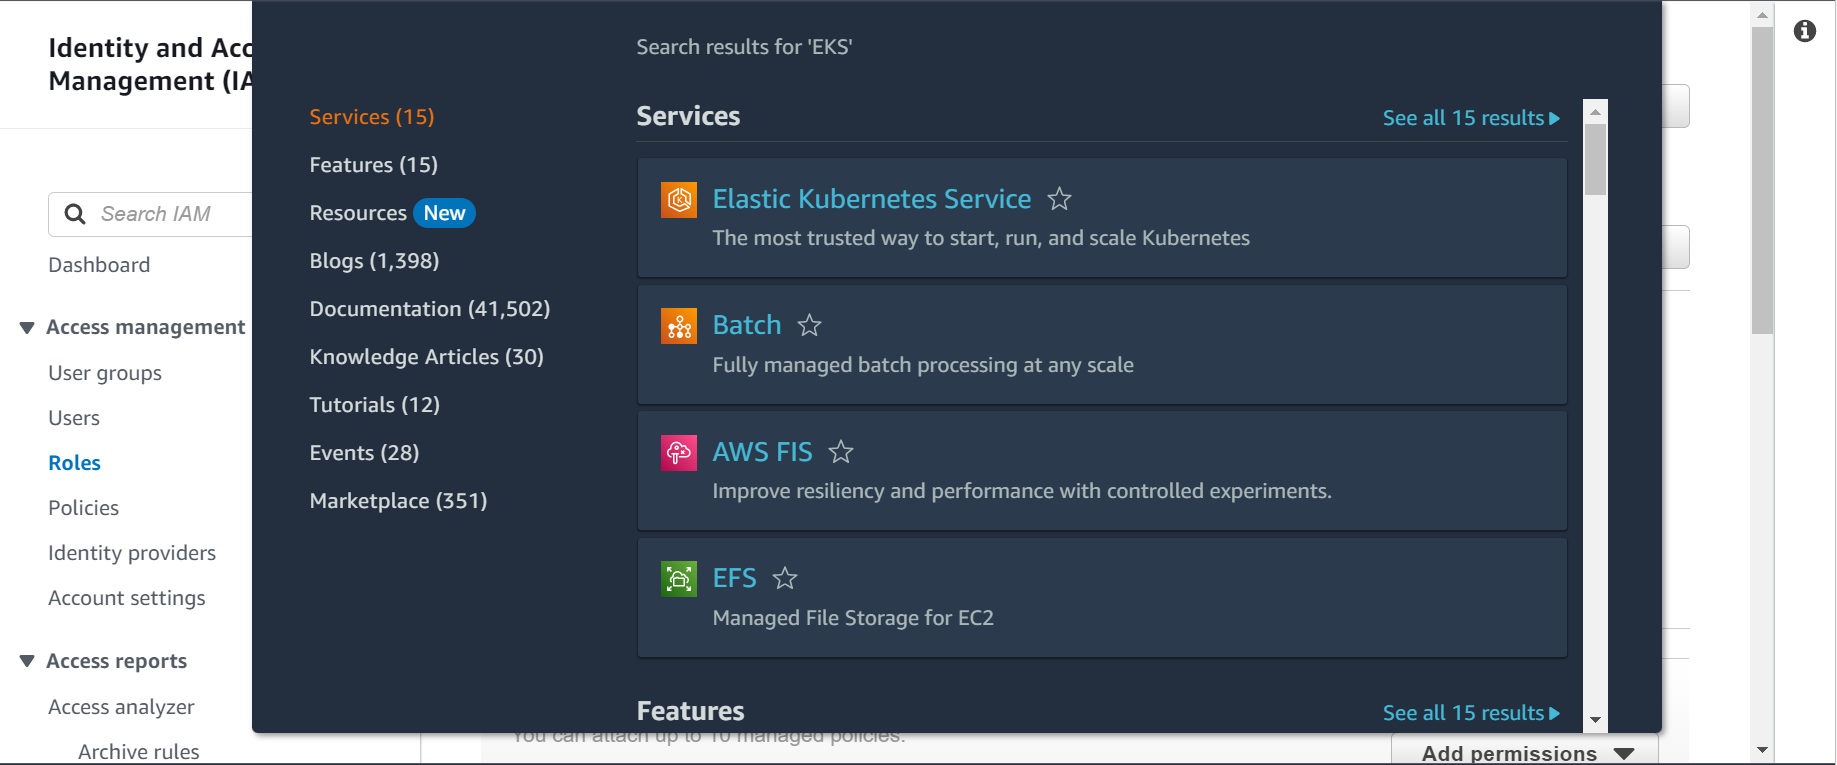Select the Marketplace (351) filter
This screenshot has height=765, width=1837.
398,501
